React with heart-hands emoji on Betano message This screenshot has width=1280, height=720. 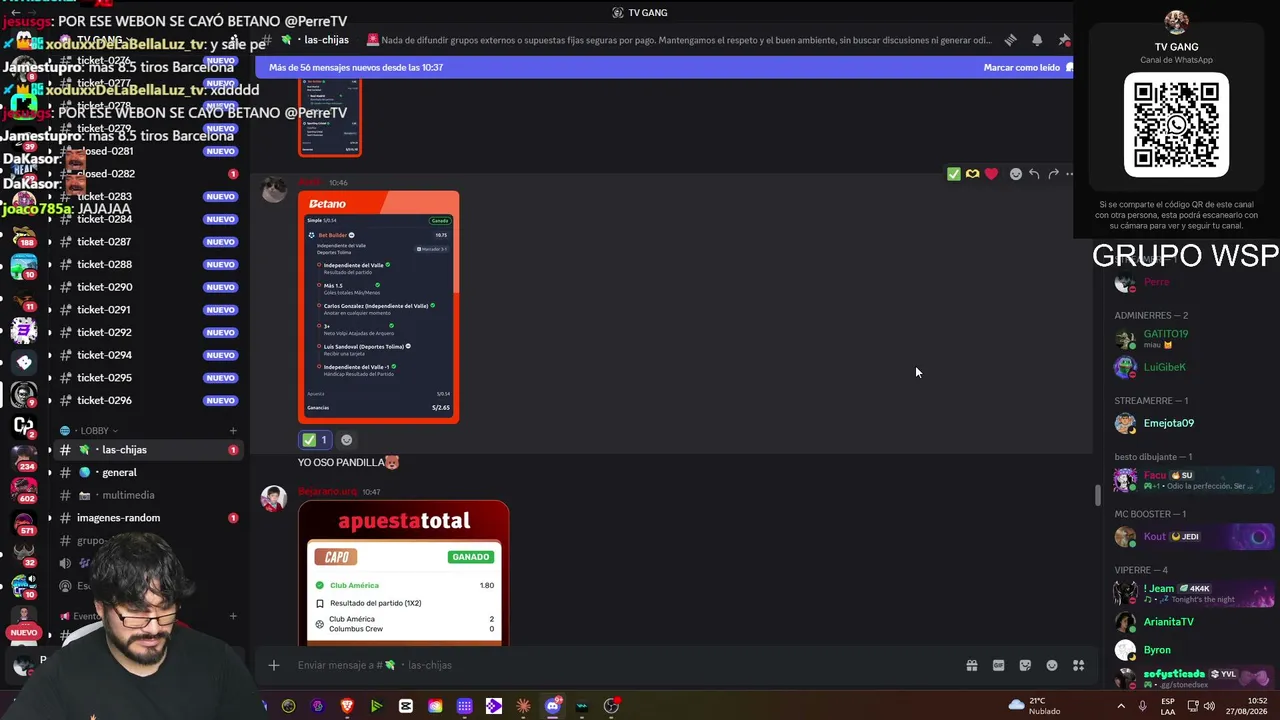coord(972,174)
